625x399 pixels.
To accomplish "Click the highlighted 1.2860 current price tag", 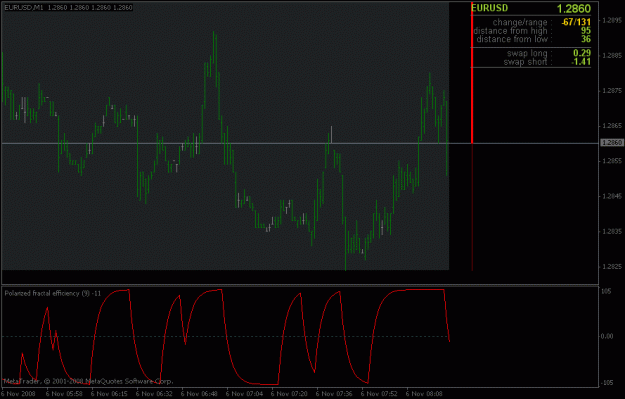I will click(612, 143).
